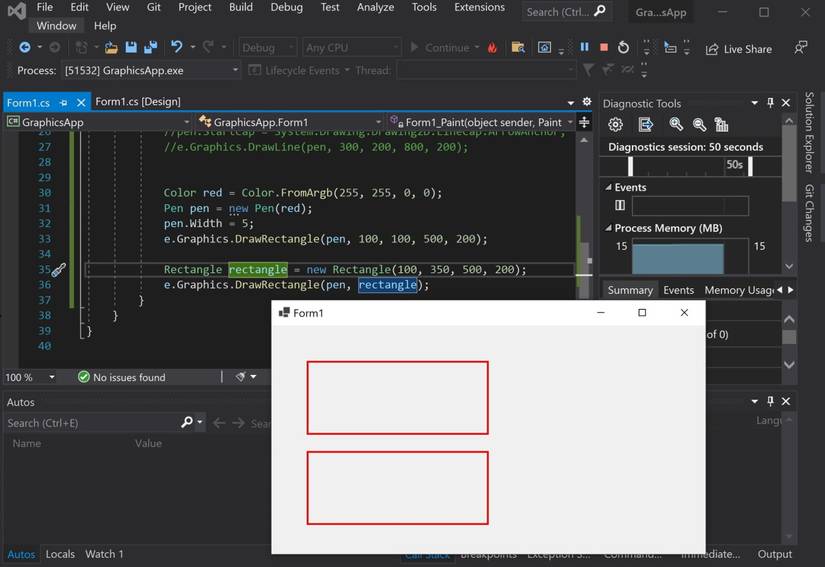Open the Debug configuration dropdown
Screen dimensions: 825x567
(267, 48)
